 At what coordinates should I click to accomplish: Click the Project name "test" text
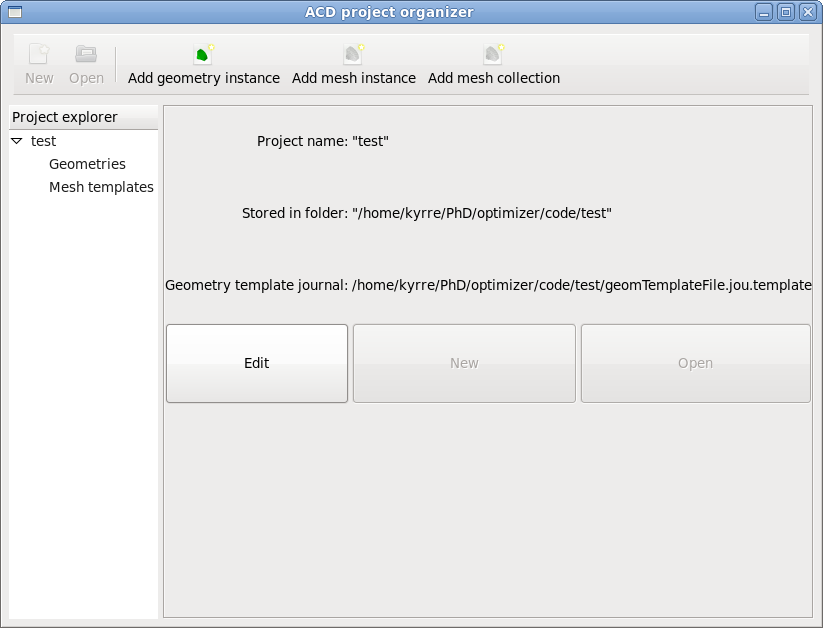click(x=371, y=141)
